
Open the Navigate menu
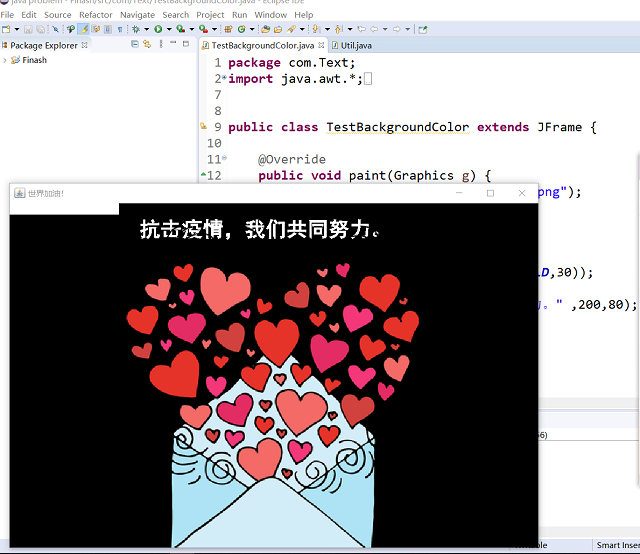pos(137,15)
